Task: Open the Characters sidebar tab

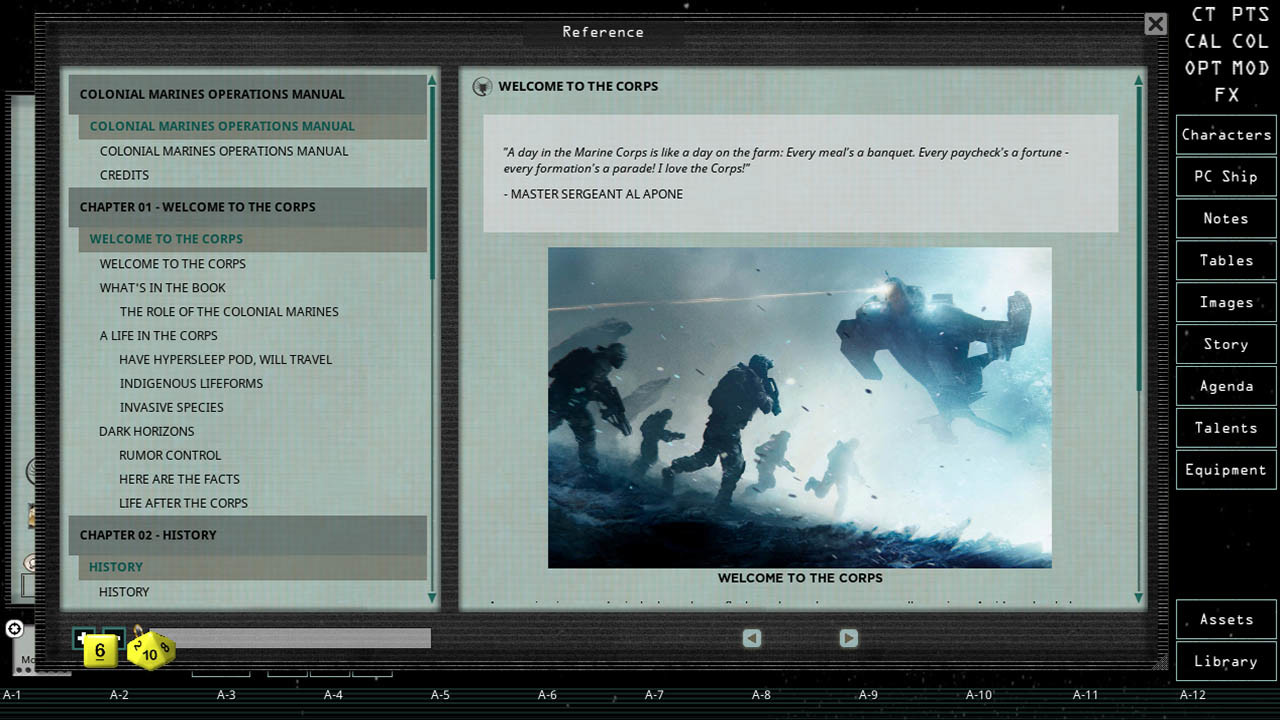Action: click(x=1226, y=135)
